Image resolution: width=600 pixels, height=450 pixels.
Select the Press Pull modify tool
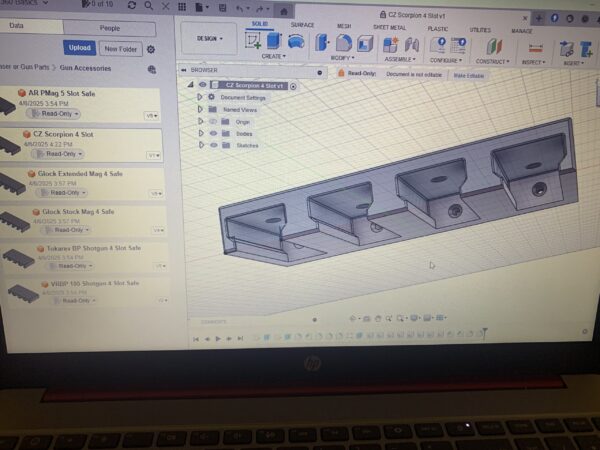click(x=324, y=43)
